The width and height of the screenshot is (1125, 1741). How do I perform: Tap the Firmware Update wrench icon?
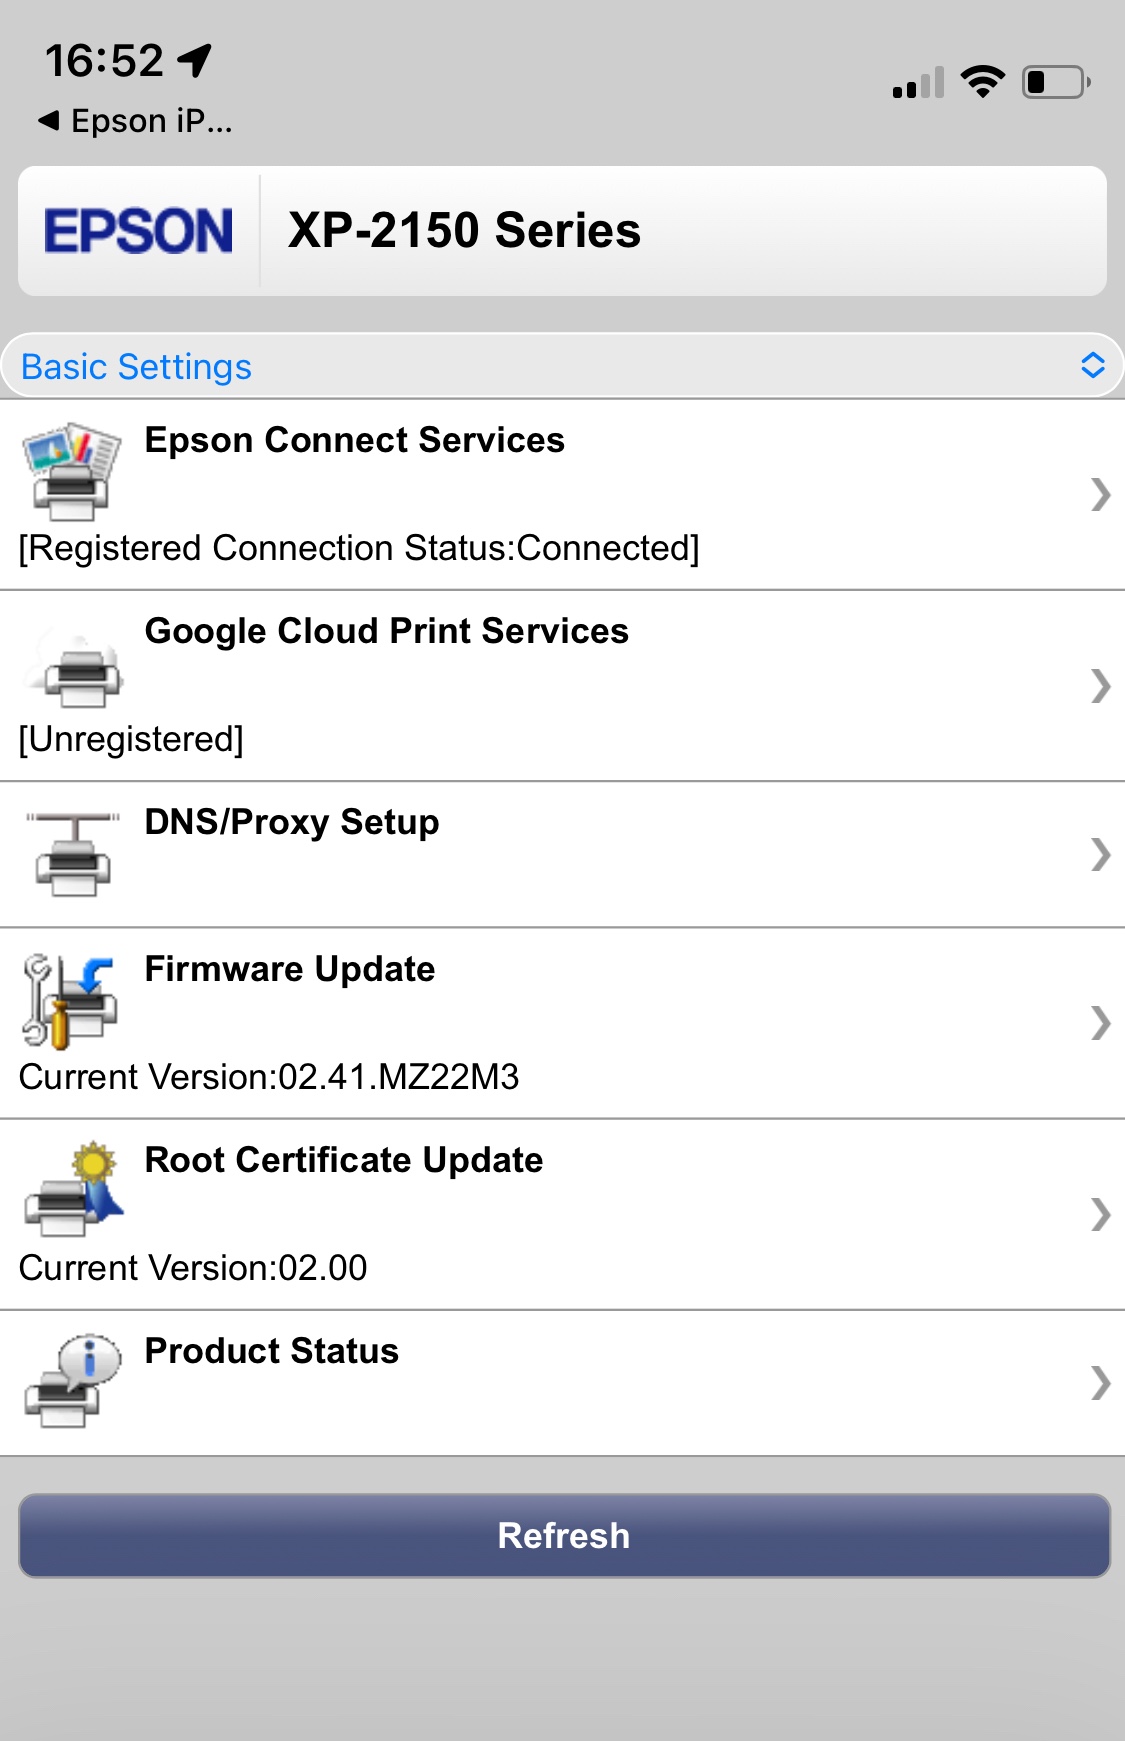pyautogui.click(x=70, y=1000)
